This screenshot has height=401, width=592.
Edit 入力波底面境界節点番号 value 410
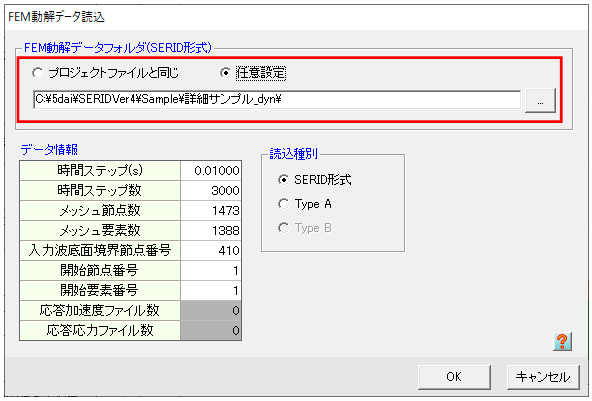(x=211, y=251)
